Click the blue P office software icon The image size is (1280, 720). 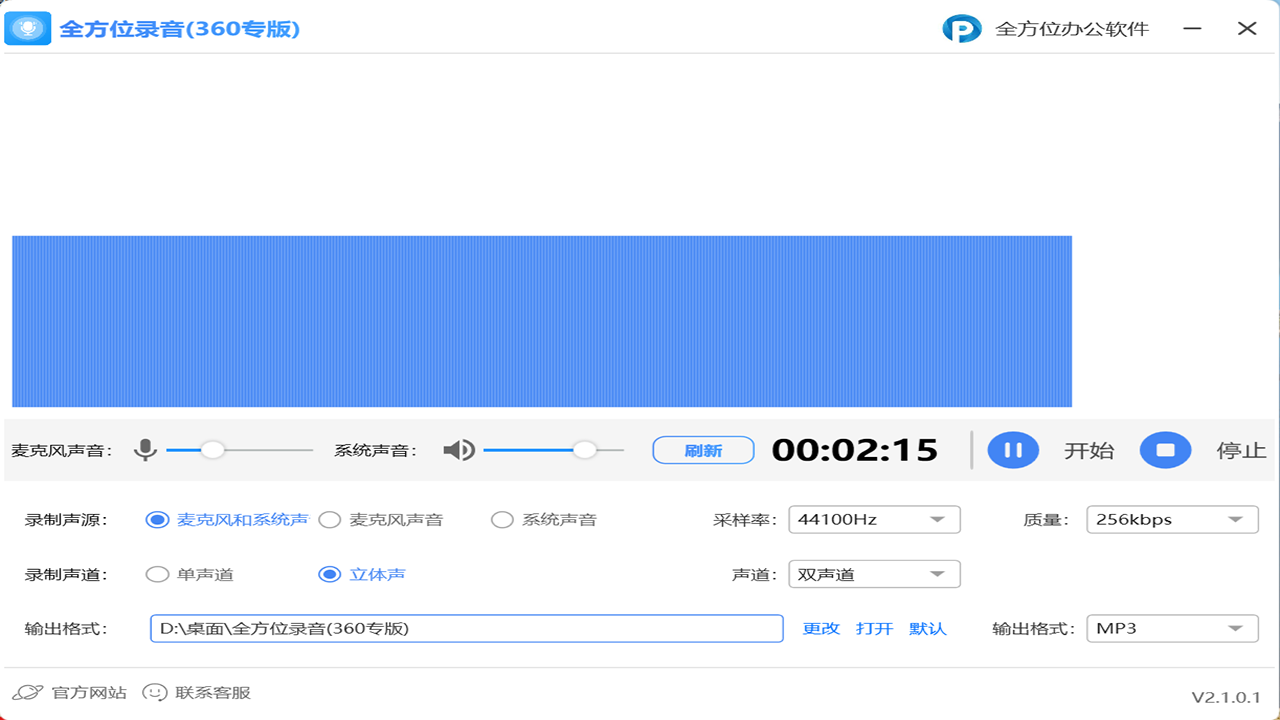961,29
